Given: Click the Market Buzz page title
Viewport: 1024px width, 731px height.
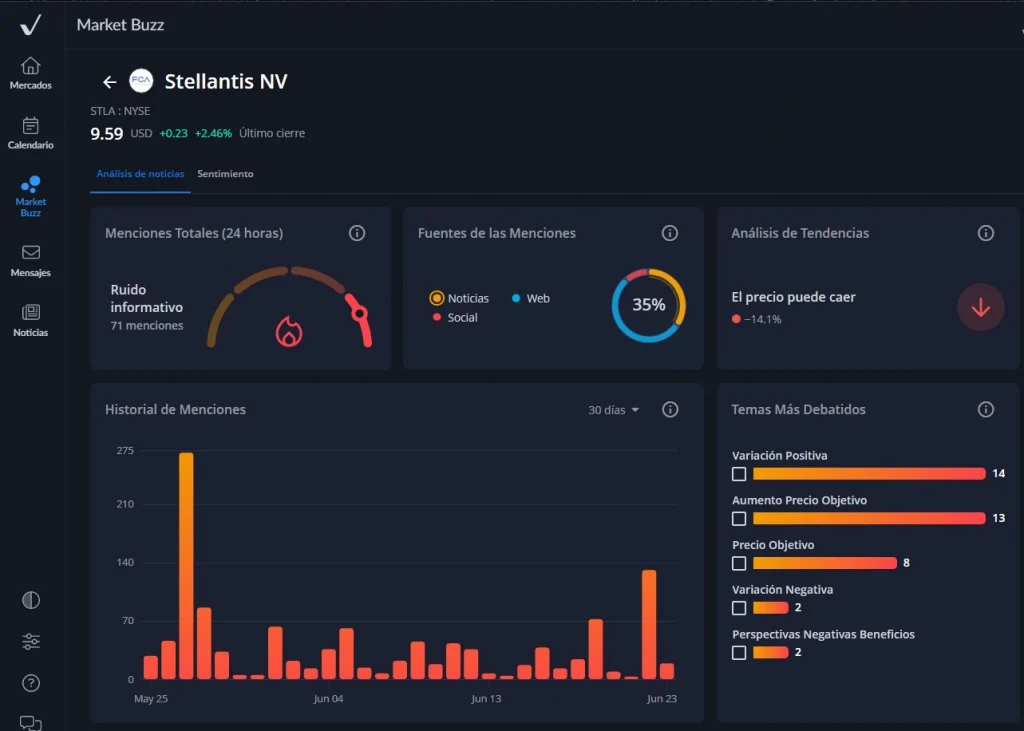Looking at the screenshot, I should pyautogui.click(x=120, y=25).
